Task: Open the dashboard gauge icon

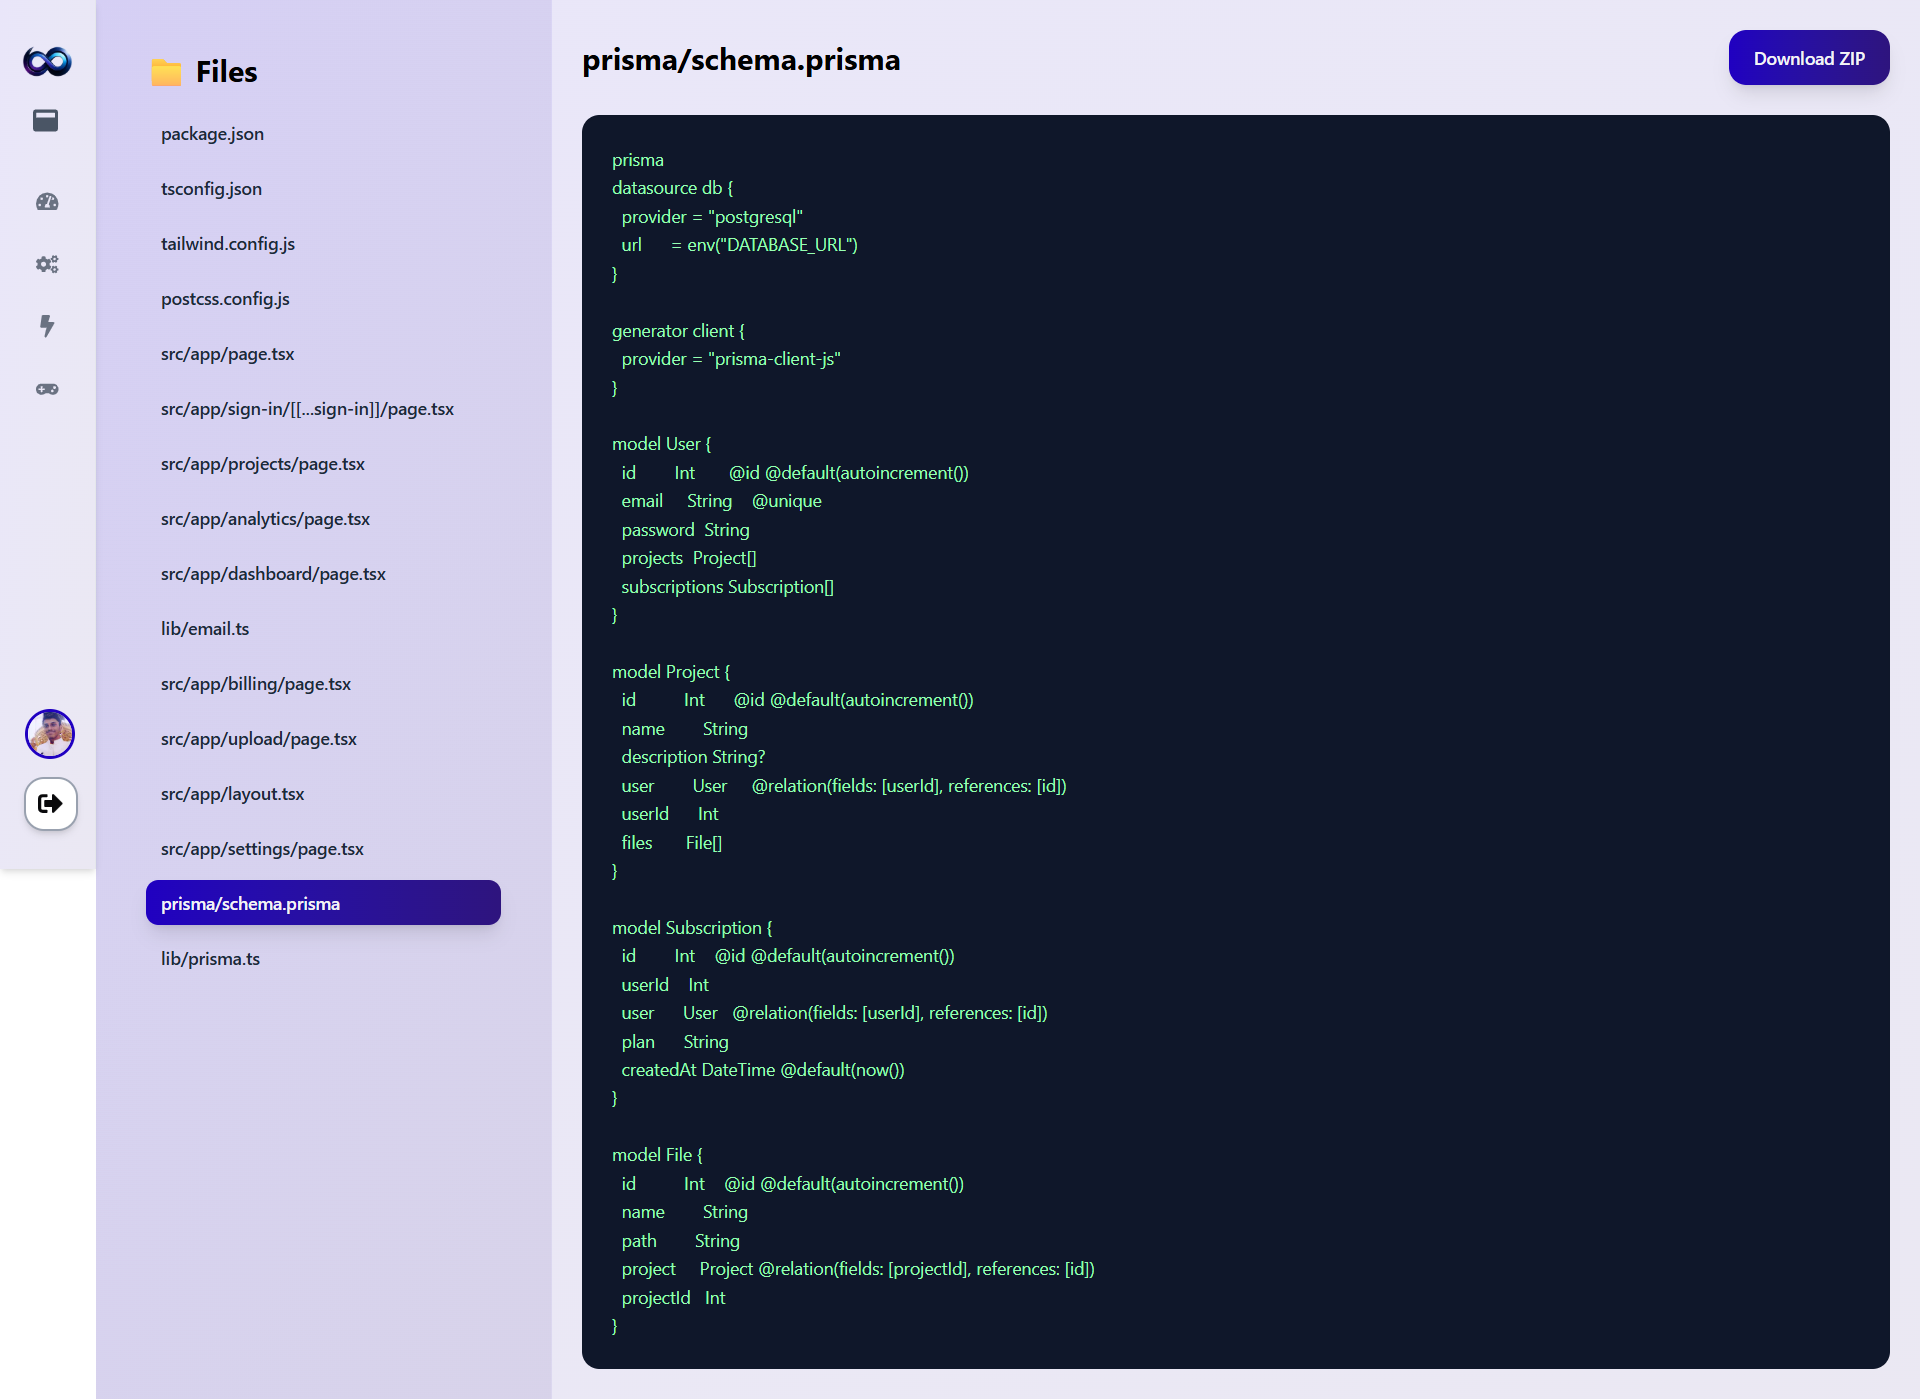Action: point(47,202)
